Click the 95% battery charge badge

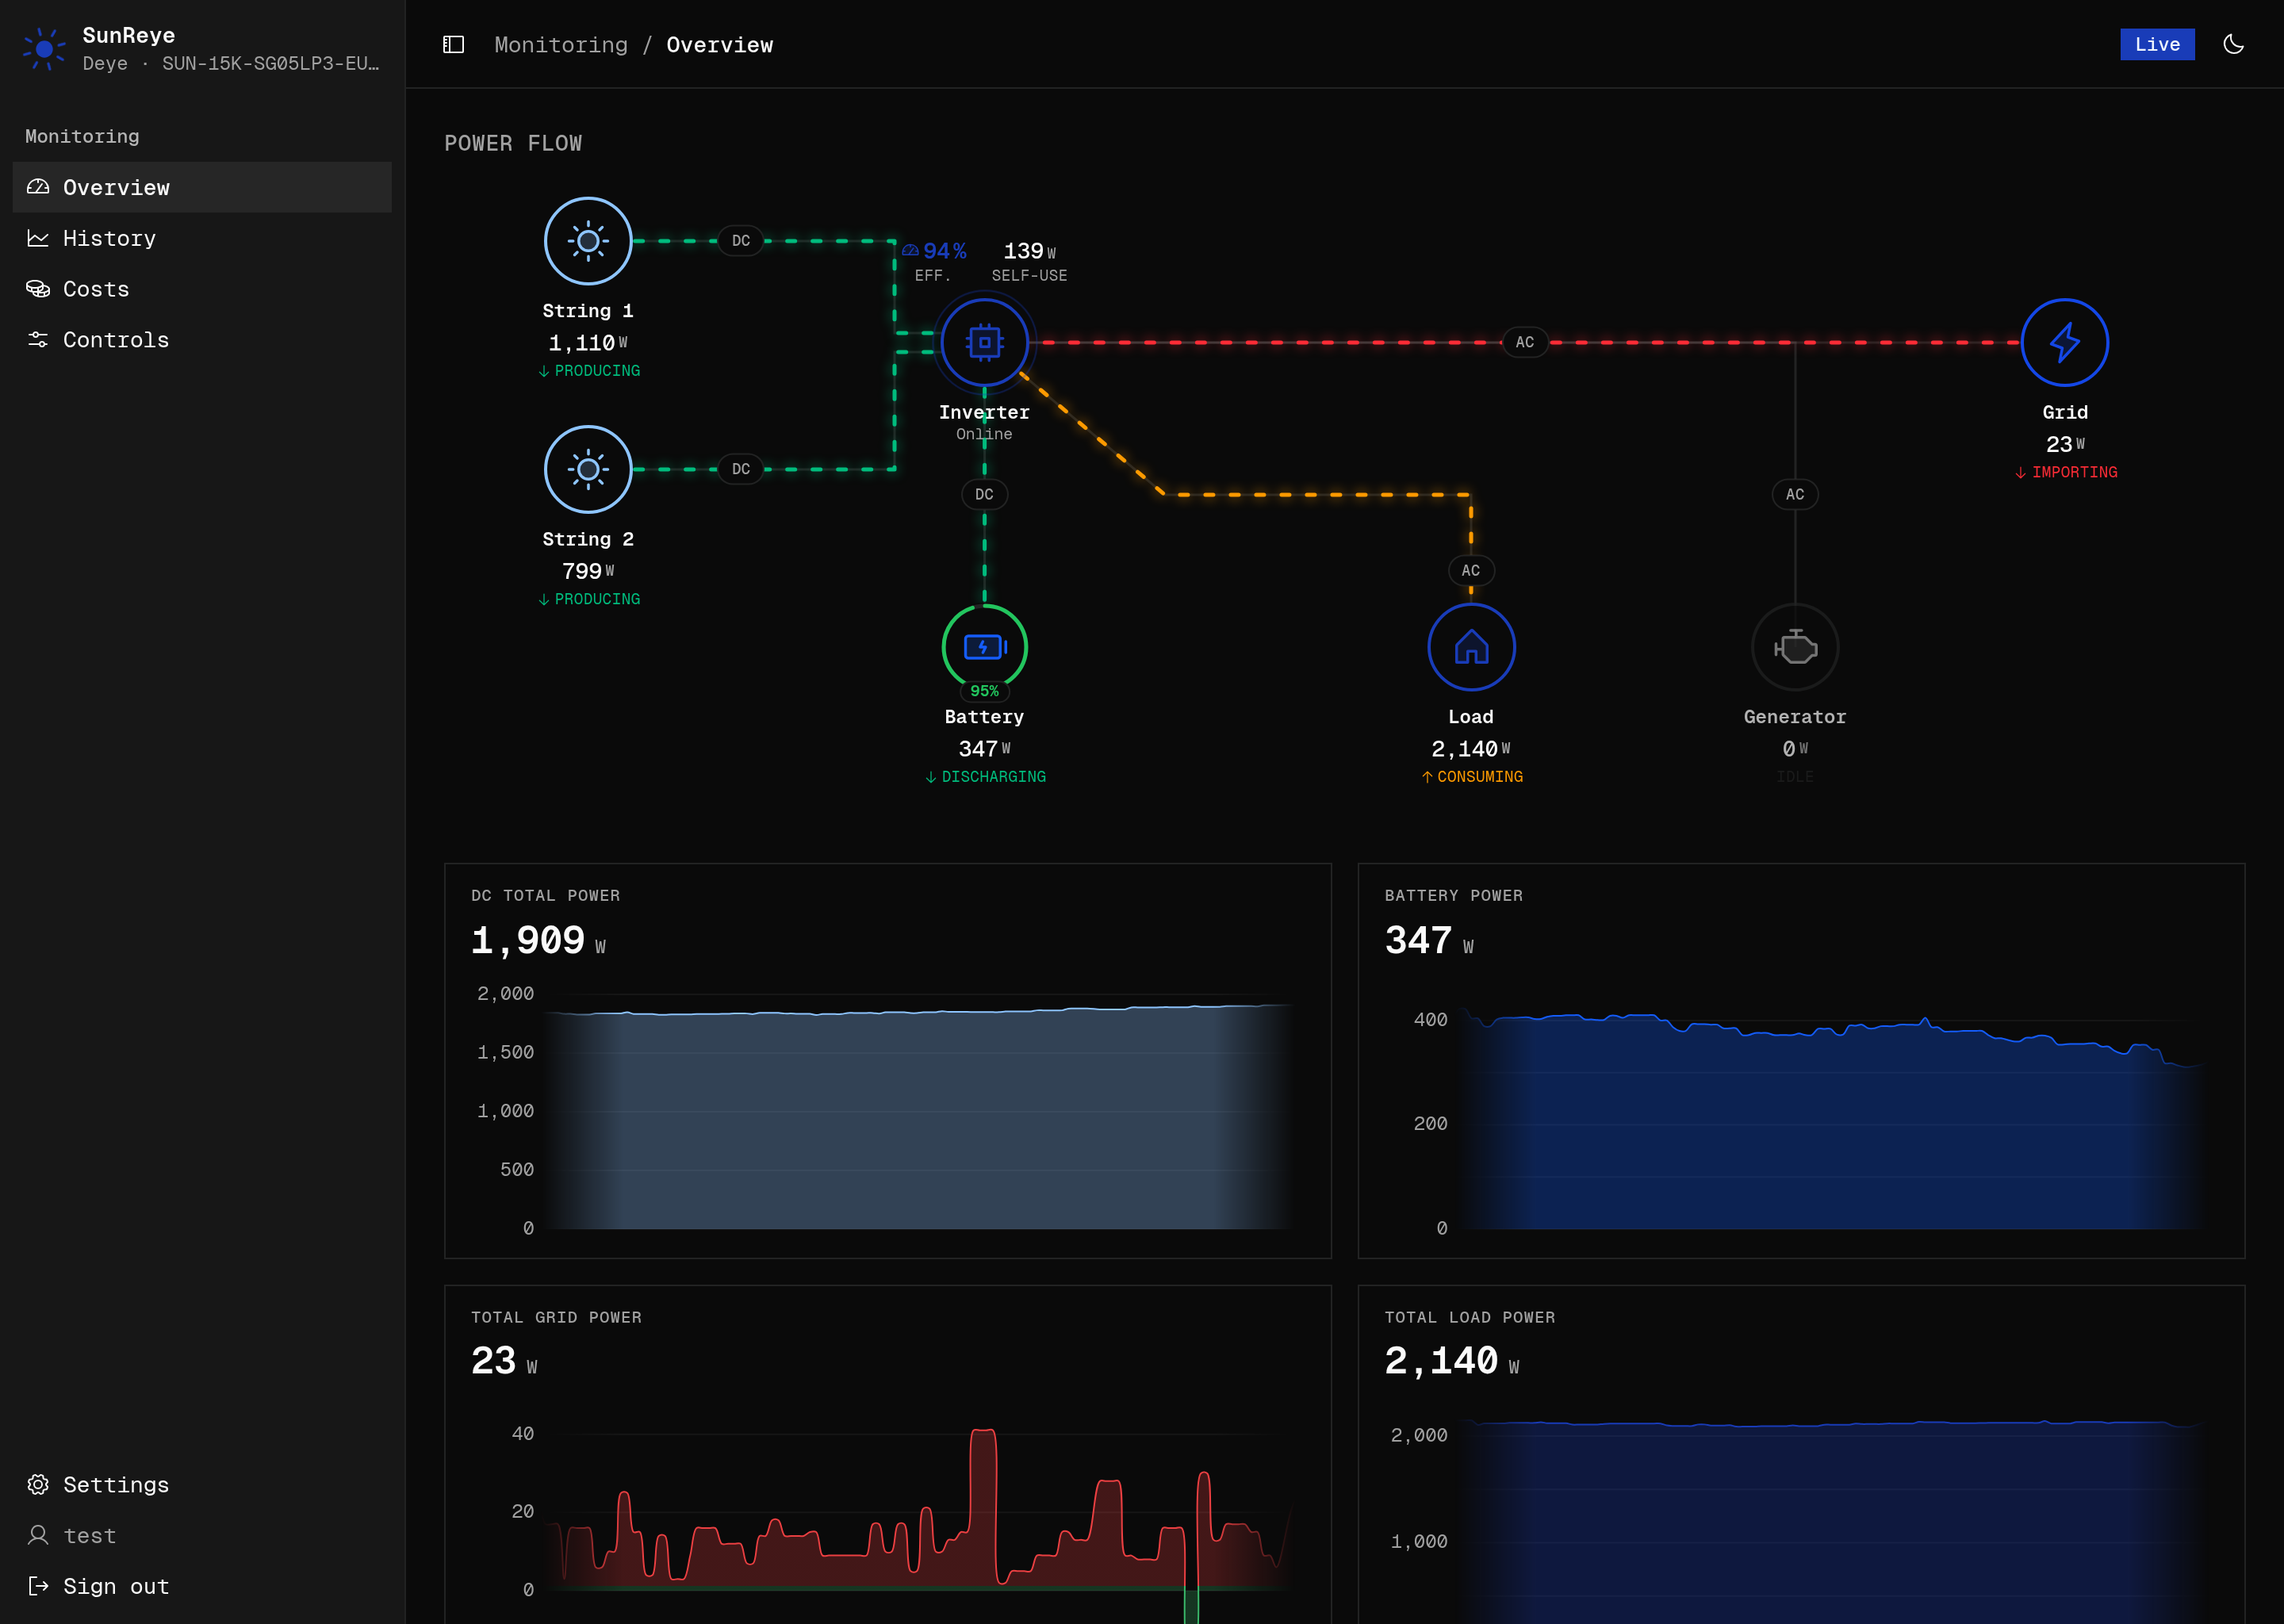point(984,691)
